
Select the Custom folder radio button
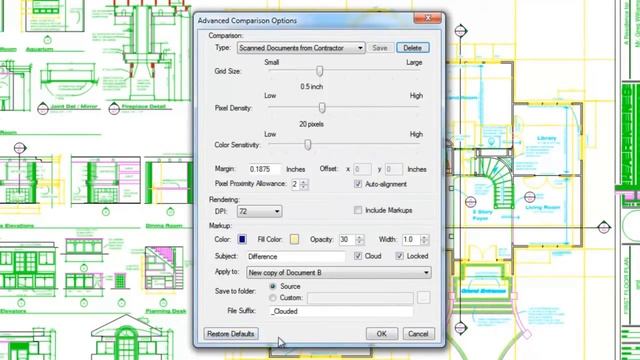pyautogui.click(x=273, y=298)
